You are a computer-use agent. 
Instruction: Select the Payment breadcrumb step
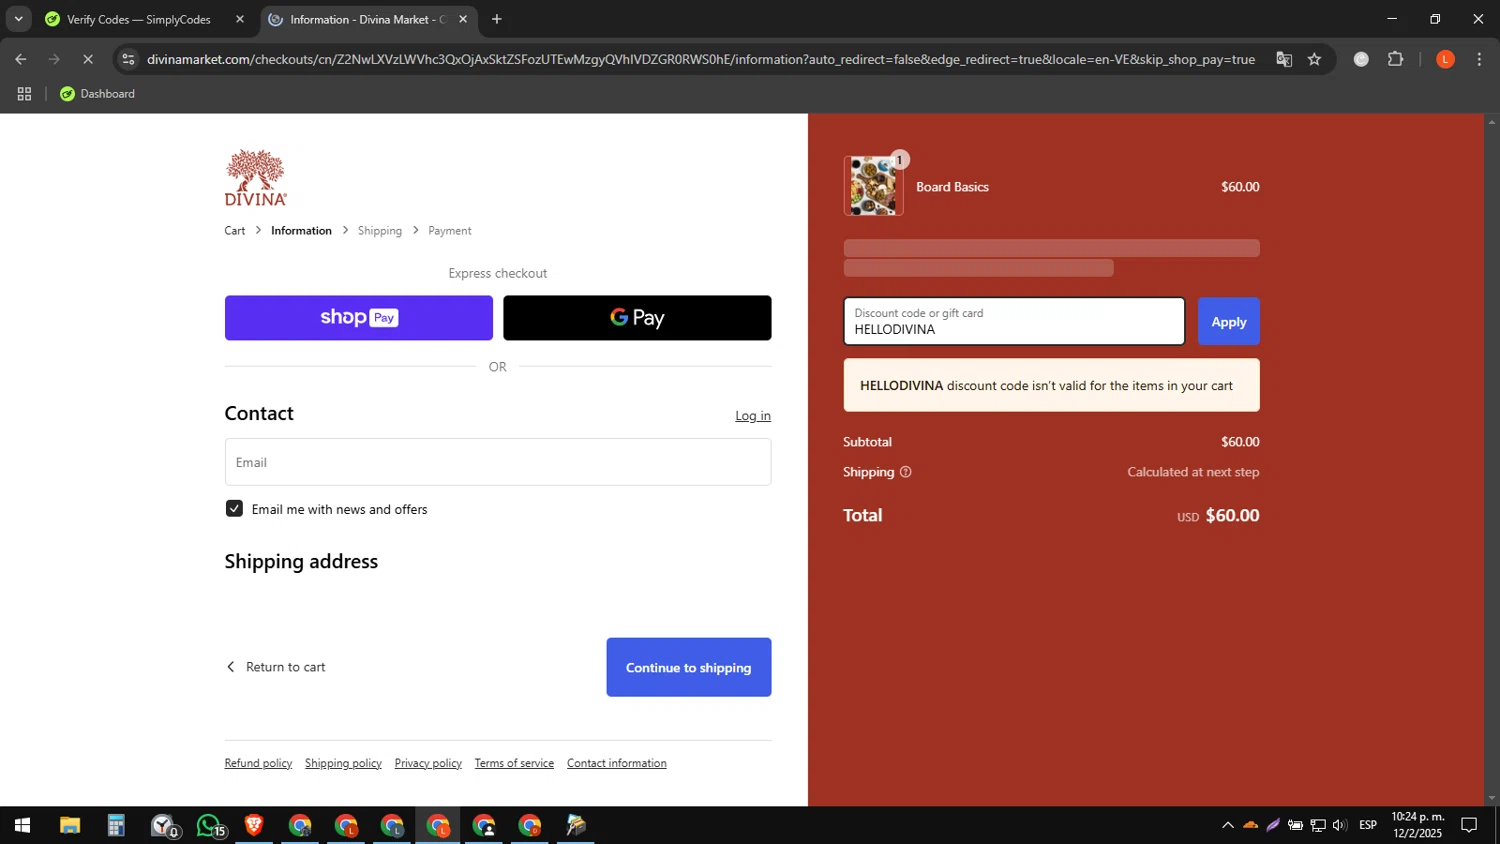(x=450, y=231)
